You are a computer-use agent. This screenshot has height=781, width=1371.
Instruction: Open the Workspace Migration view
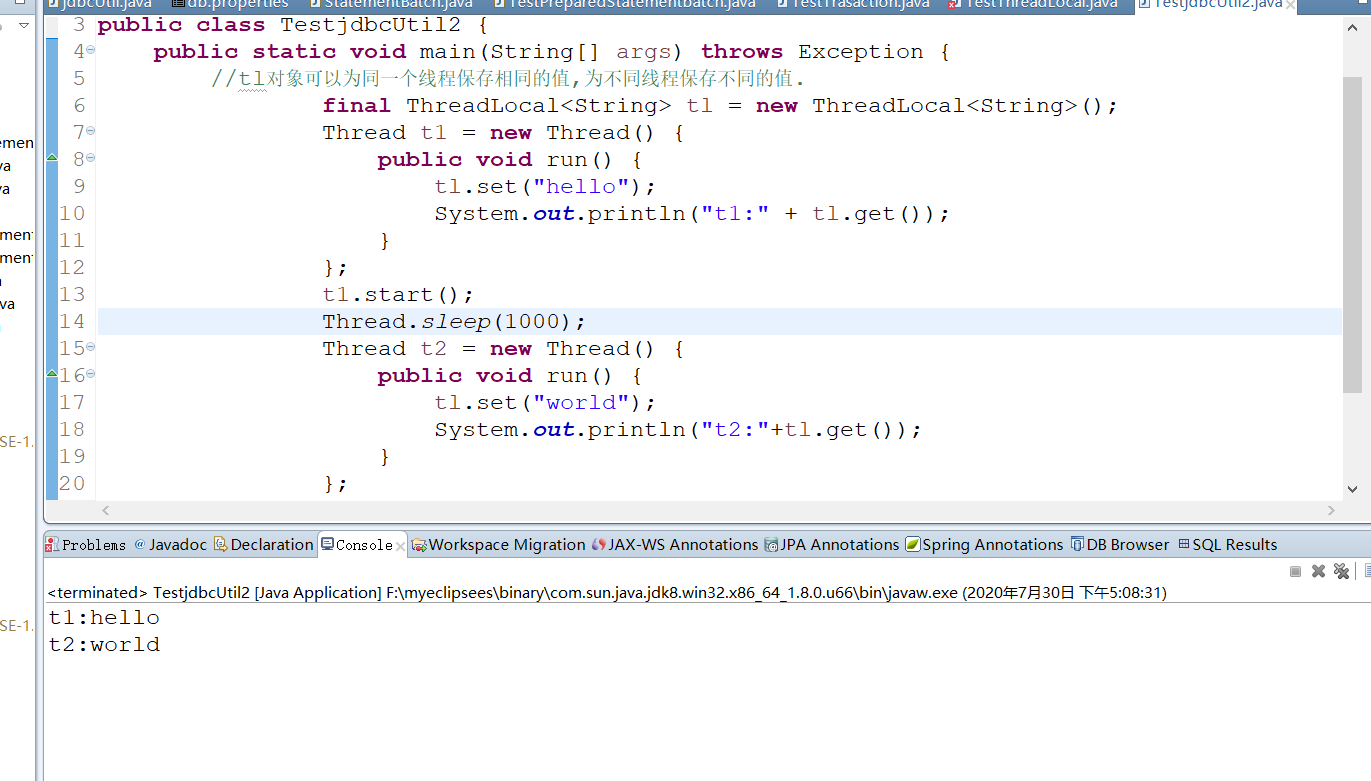[x=420, y=545]
